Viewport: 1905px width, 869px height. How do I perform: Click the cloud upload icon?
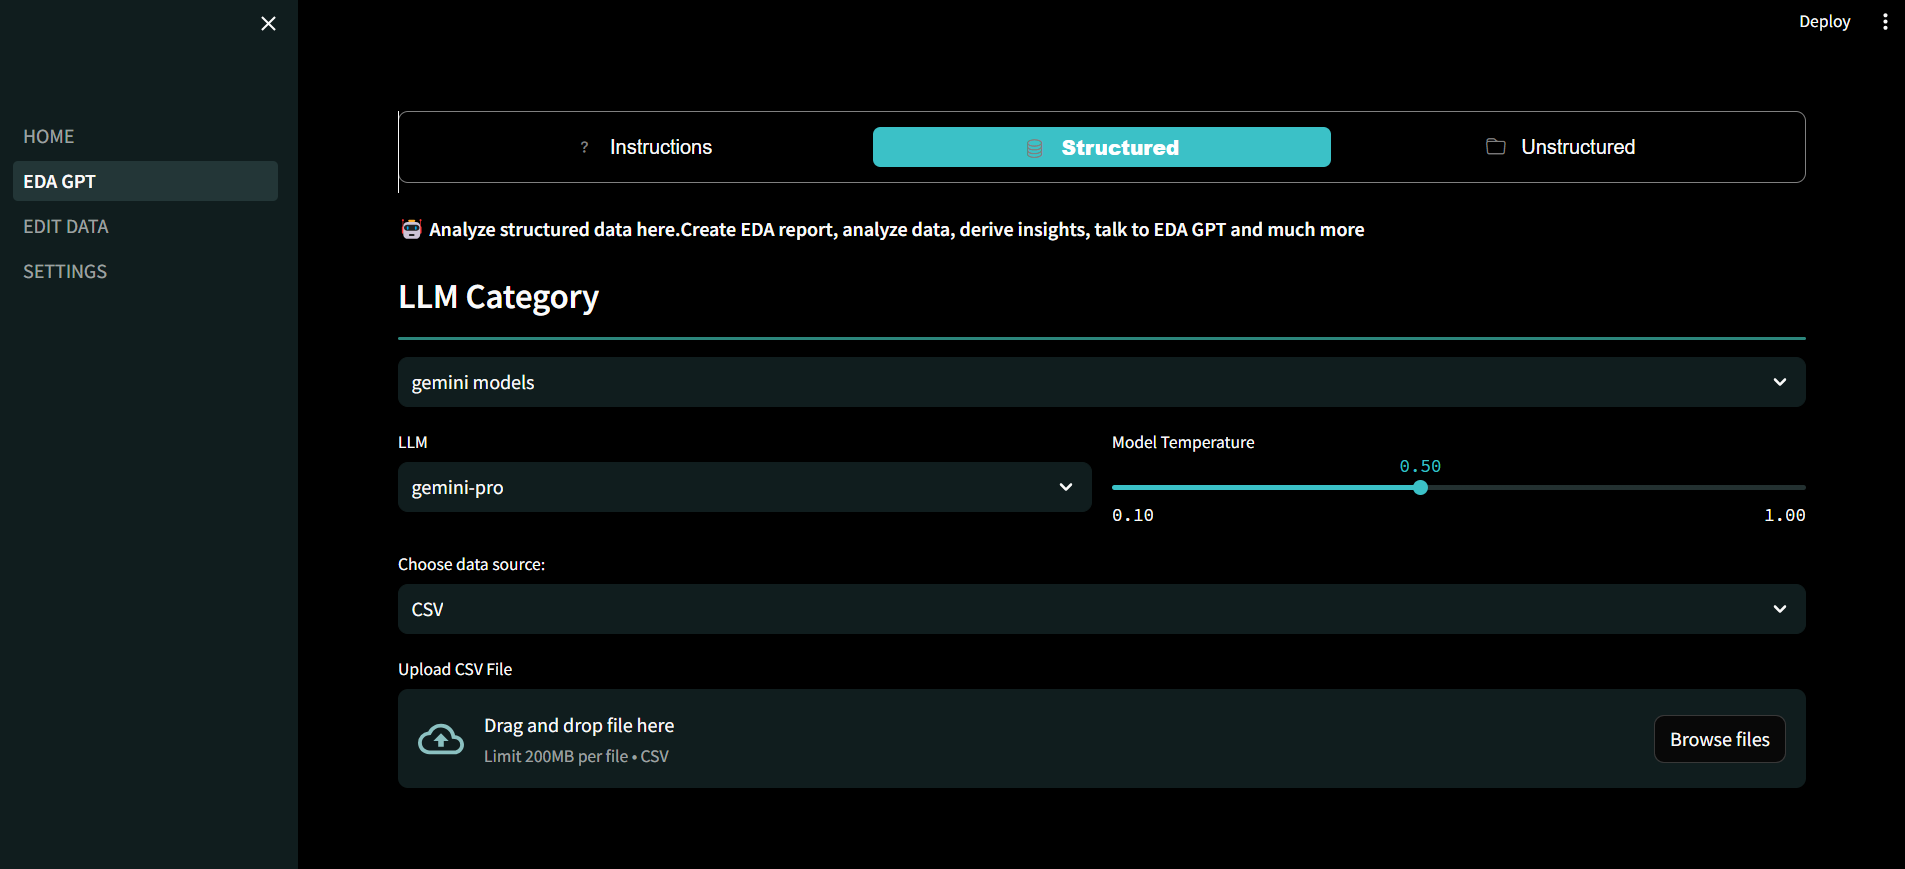click(441, 739)
